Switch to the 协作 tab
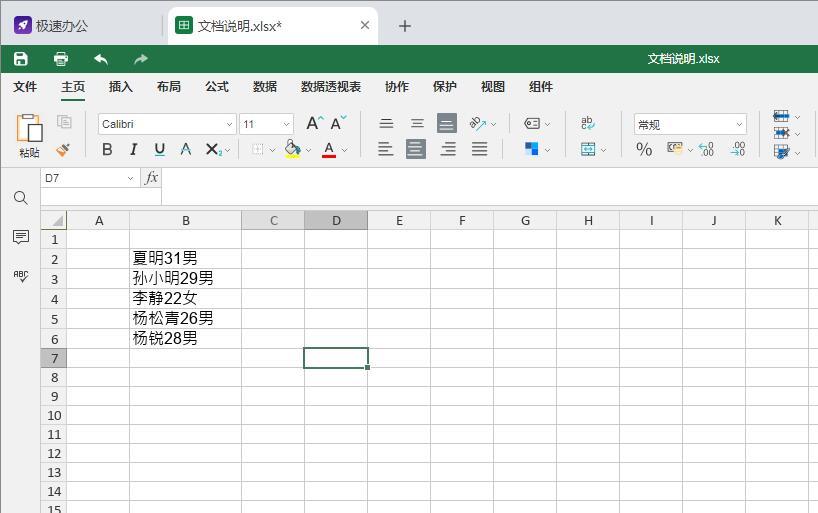The width and height of the screenshot is (818, 513). [x=396, y=87]
